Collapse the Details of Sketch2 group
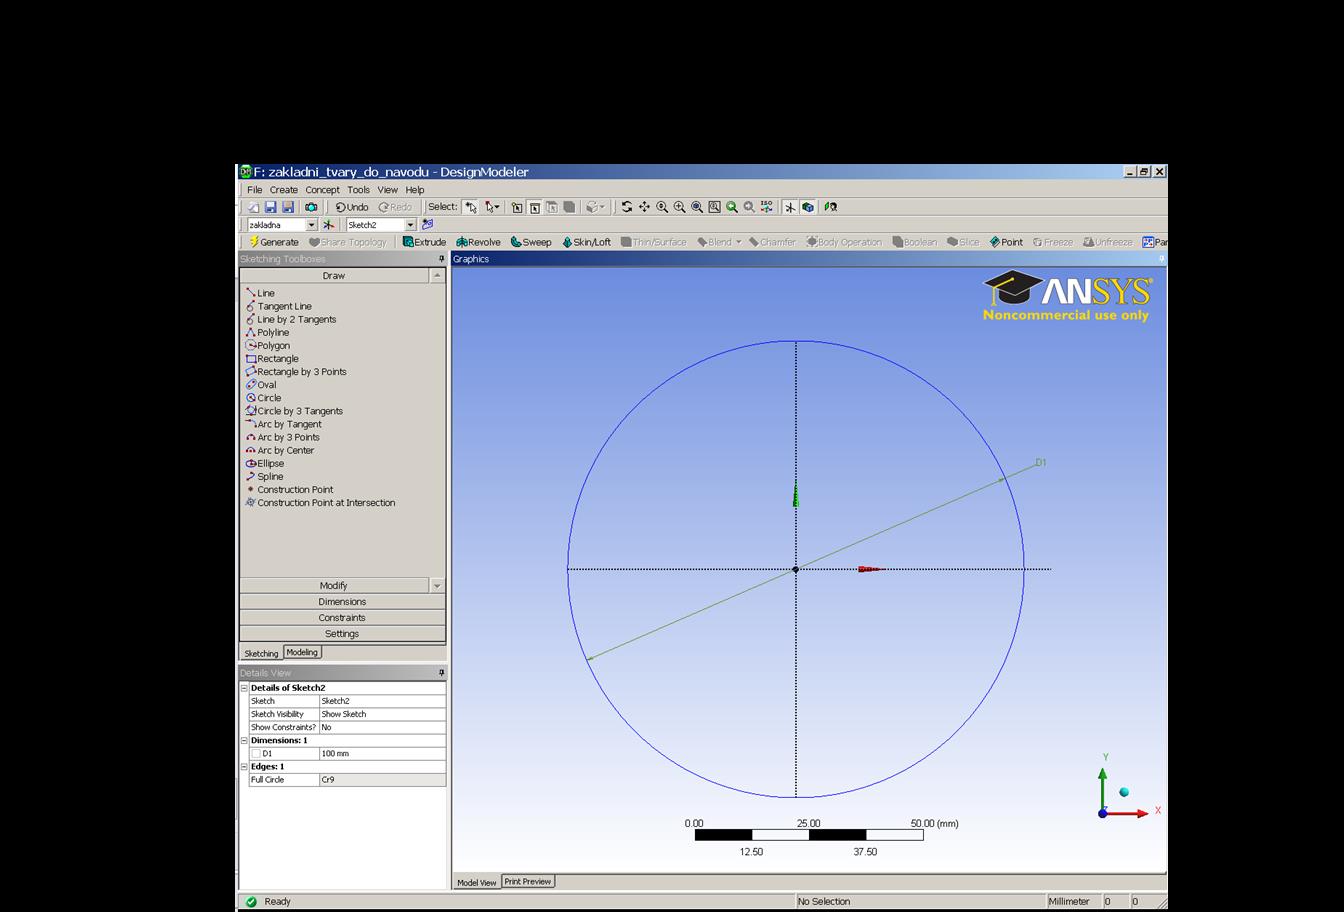1344x912 pixels. coord(244,688)
